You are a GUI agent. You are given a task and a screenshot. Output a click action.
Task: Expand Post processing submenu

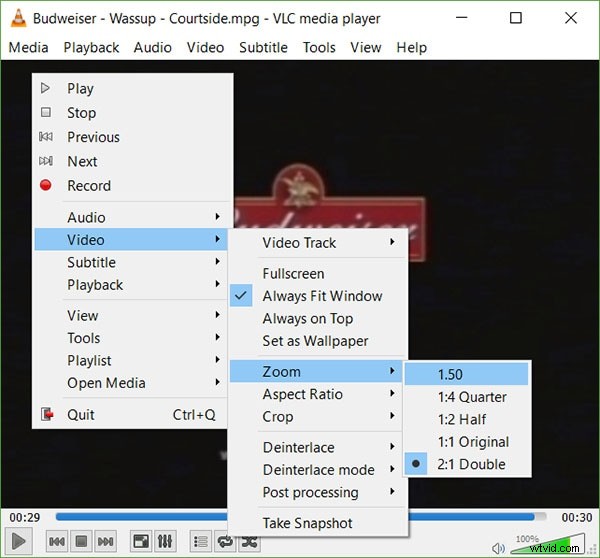pos(317,492)
